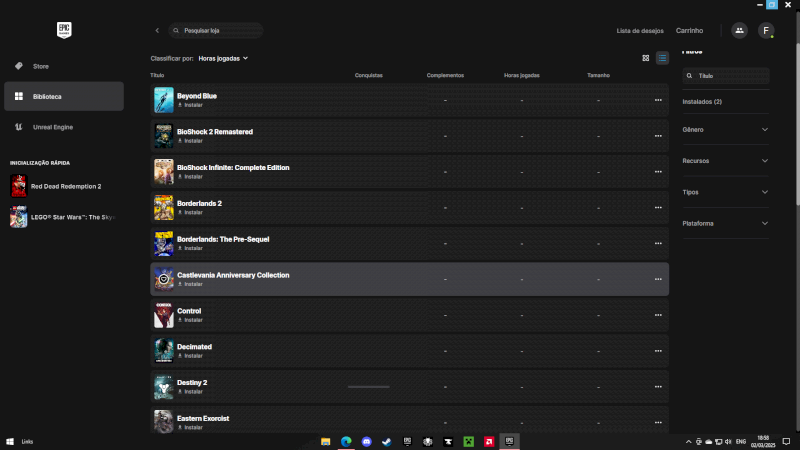Viewport: 800px width, 450px height.
Task: Click the back arrow navigation button
Action: tap(157, 31)
